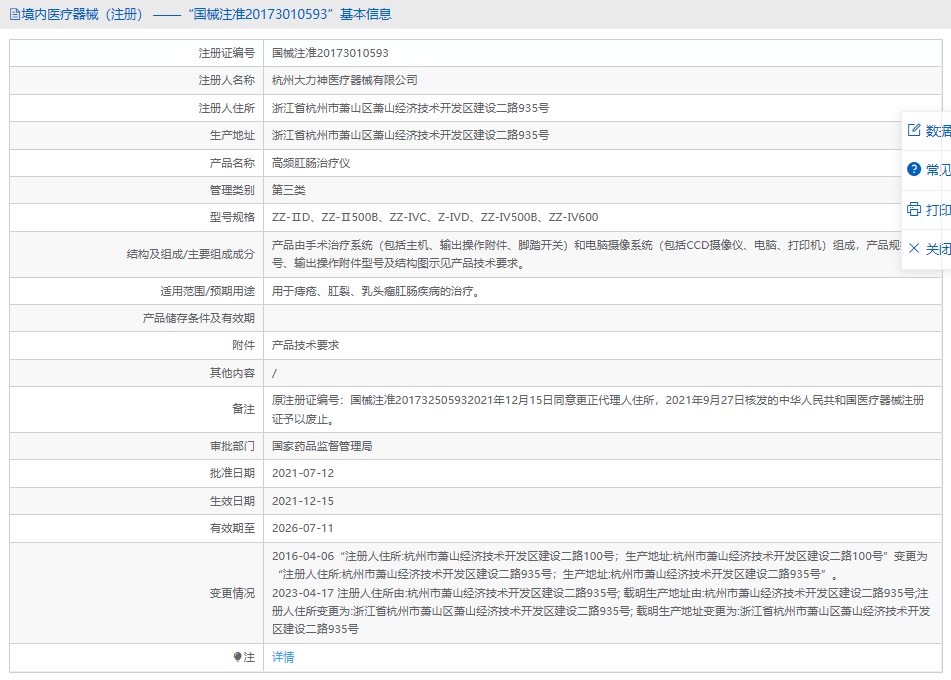The height and width of the screenshot is (680, 951).
Task: Click registrant name 杭州大力神医疗器械有限公司
Action: point(345,80)
